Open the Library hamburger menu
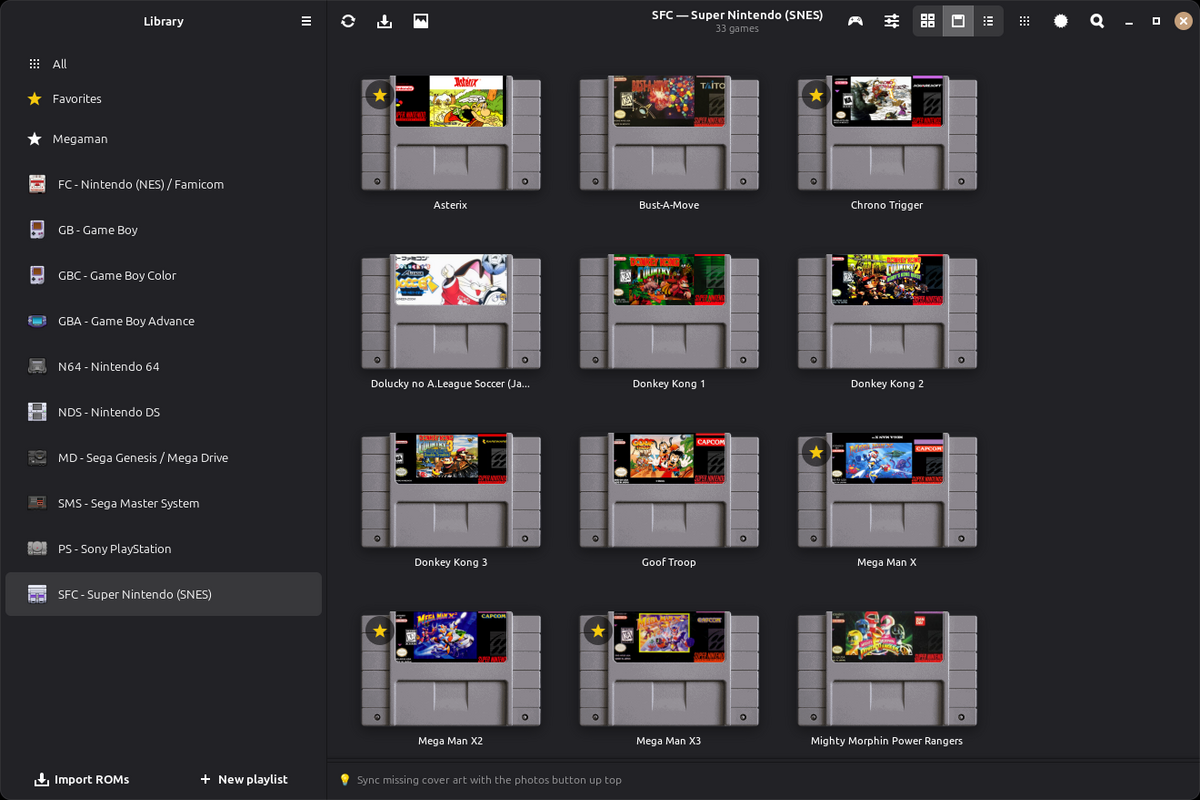The height and width of the screenshot is (800, 1200). click(x=306, y=21)
